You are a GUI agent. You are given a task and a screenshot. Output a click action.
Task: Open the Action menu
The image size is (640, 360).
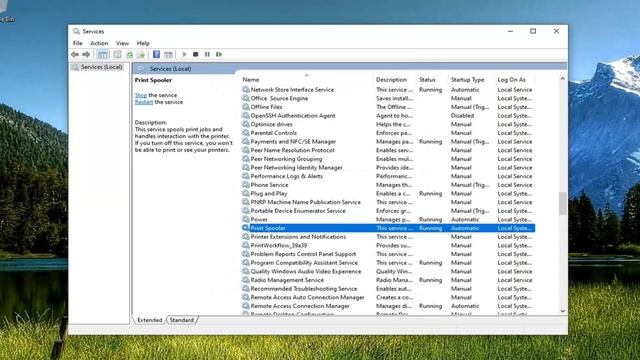(99, 43)
